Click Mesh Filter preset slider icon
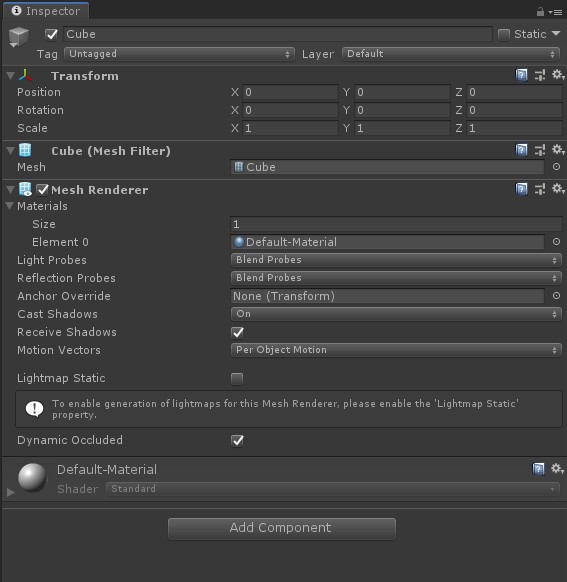567x582 pixels. [540, 151]
